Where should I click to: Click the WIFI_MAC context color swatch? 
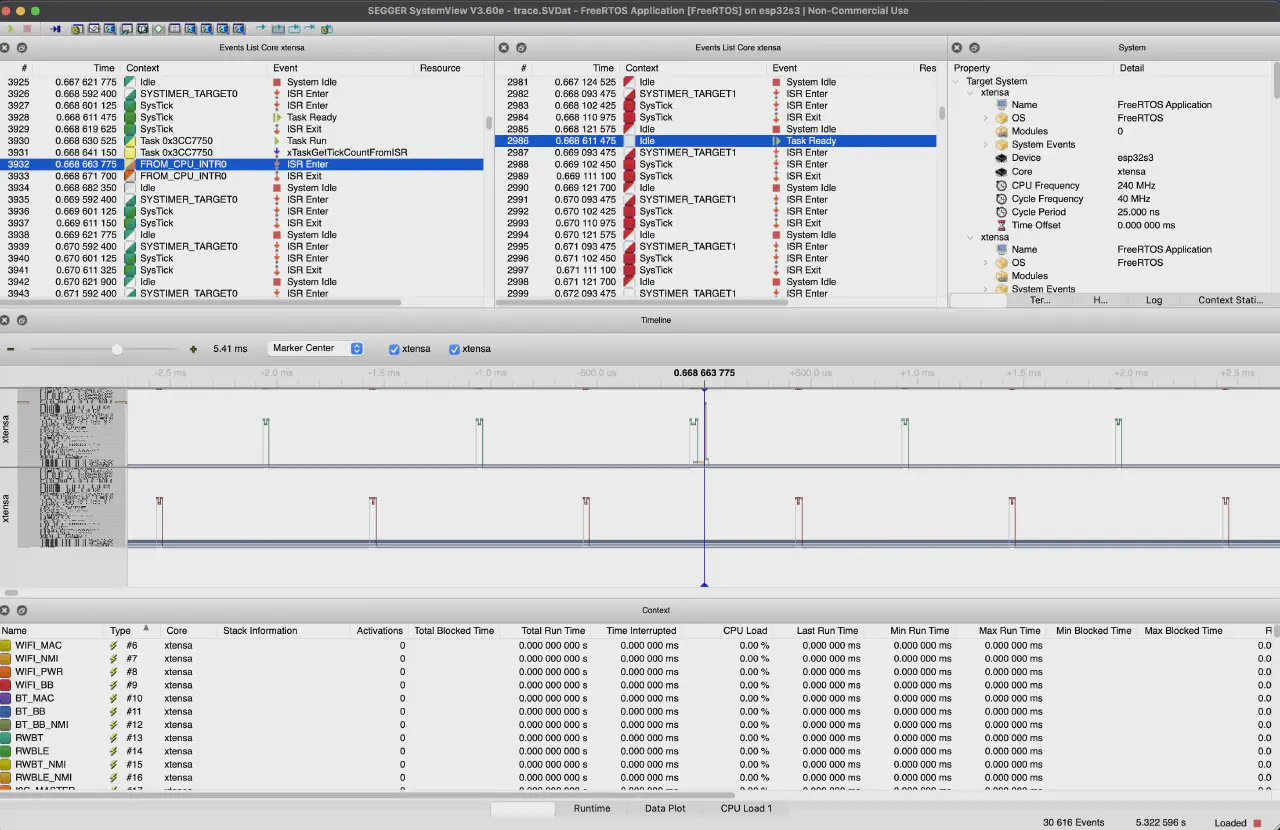[6, 646]
